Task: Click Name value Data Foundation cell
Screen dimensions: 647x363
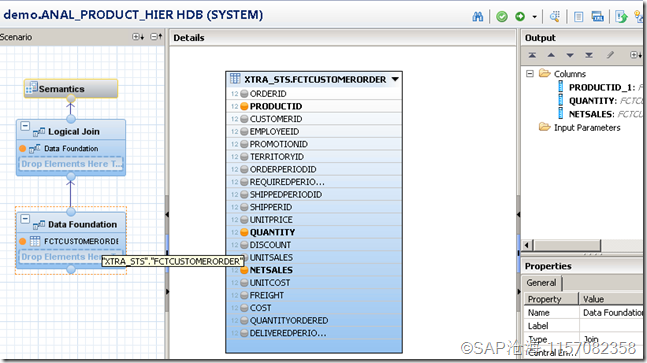Action: 611,313
